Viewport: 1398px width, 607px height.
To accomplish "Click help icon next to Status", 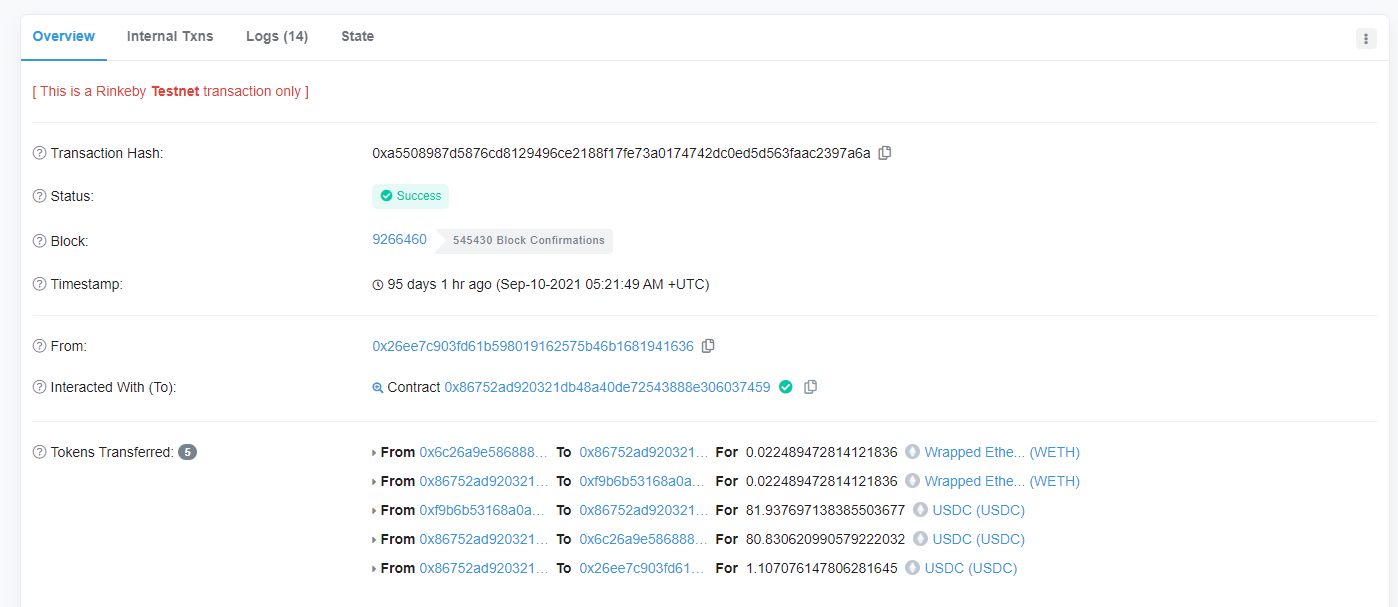I will (x=40, y=196).
